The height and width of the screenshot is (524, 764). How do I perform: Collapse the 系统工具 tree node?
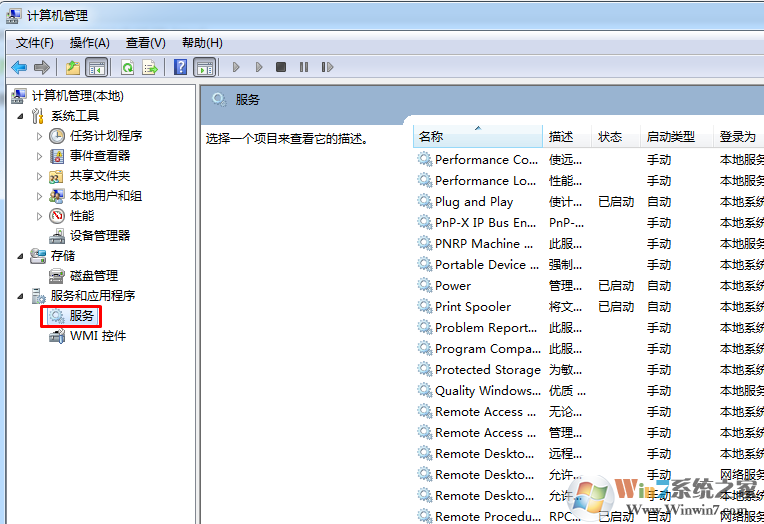pyautogui.click(x=21, y=116)
